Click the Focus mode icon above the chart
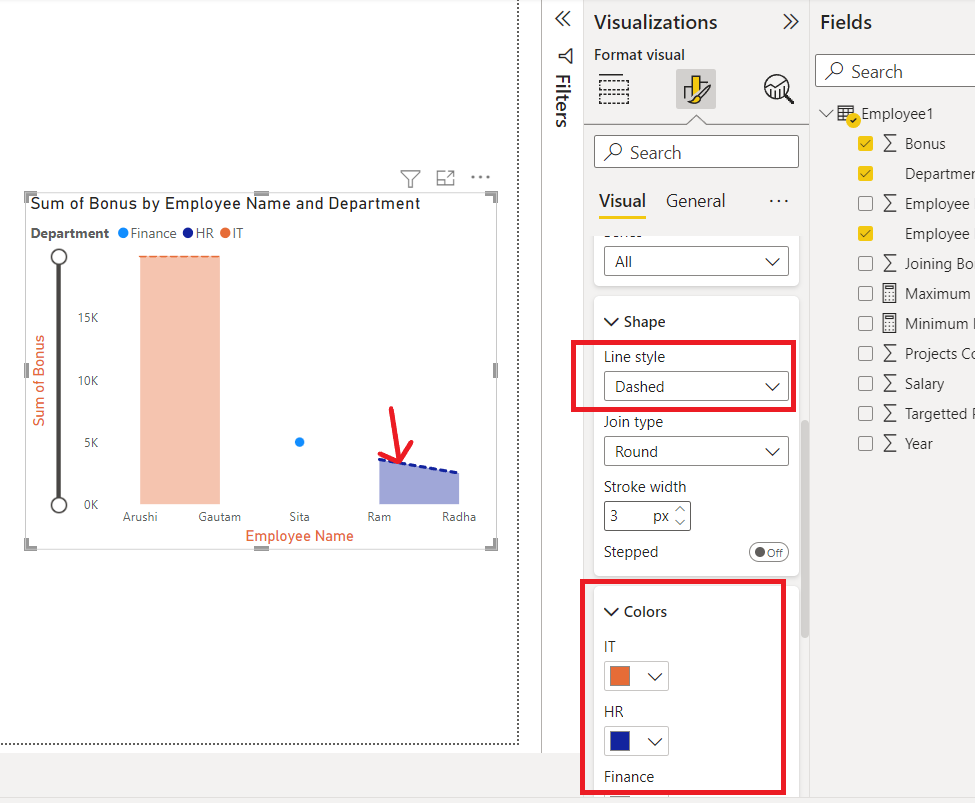This screenshot has height=803, width=975. coord(445,178)
